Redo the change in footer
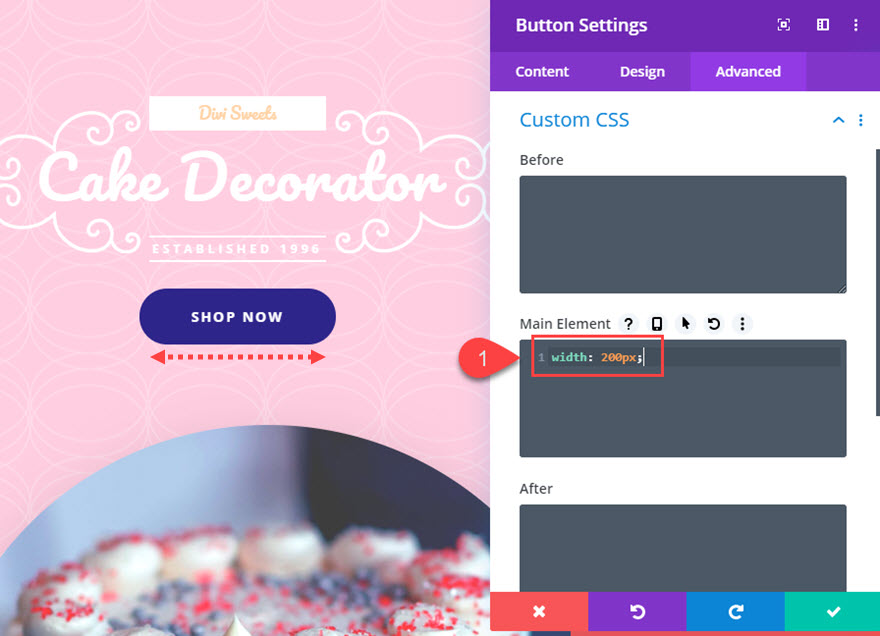Image resolution: width=880 pixels, height=636 pixels. (x=735, y=611)
